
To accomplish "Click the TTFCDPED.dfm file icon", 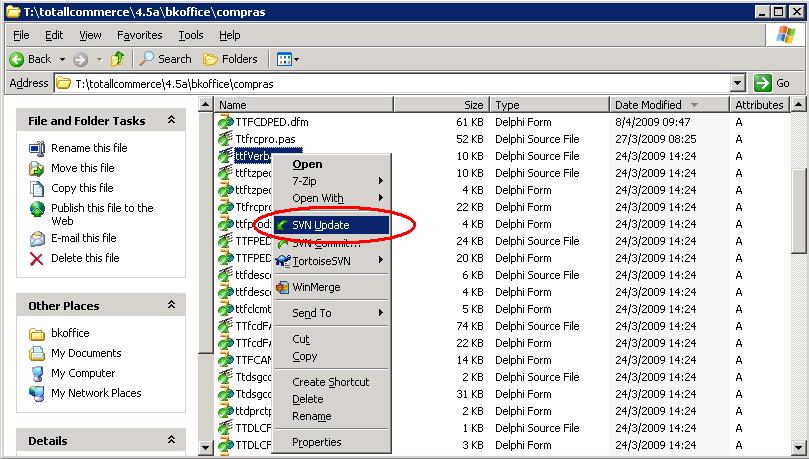I will tap(225, 122).
